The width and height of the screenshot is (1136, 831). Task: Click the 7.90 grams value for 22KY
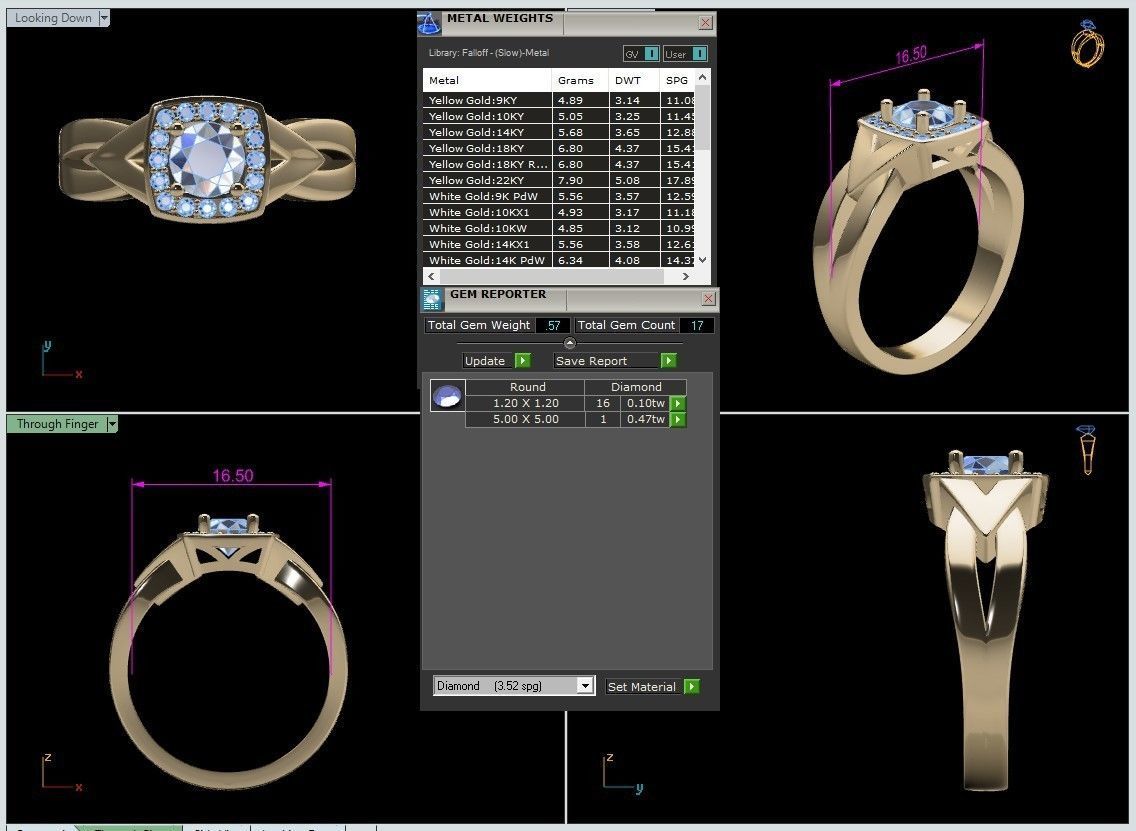[570, 180]
